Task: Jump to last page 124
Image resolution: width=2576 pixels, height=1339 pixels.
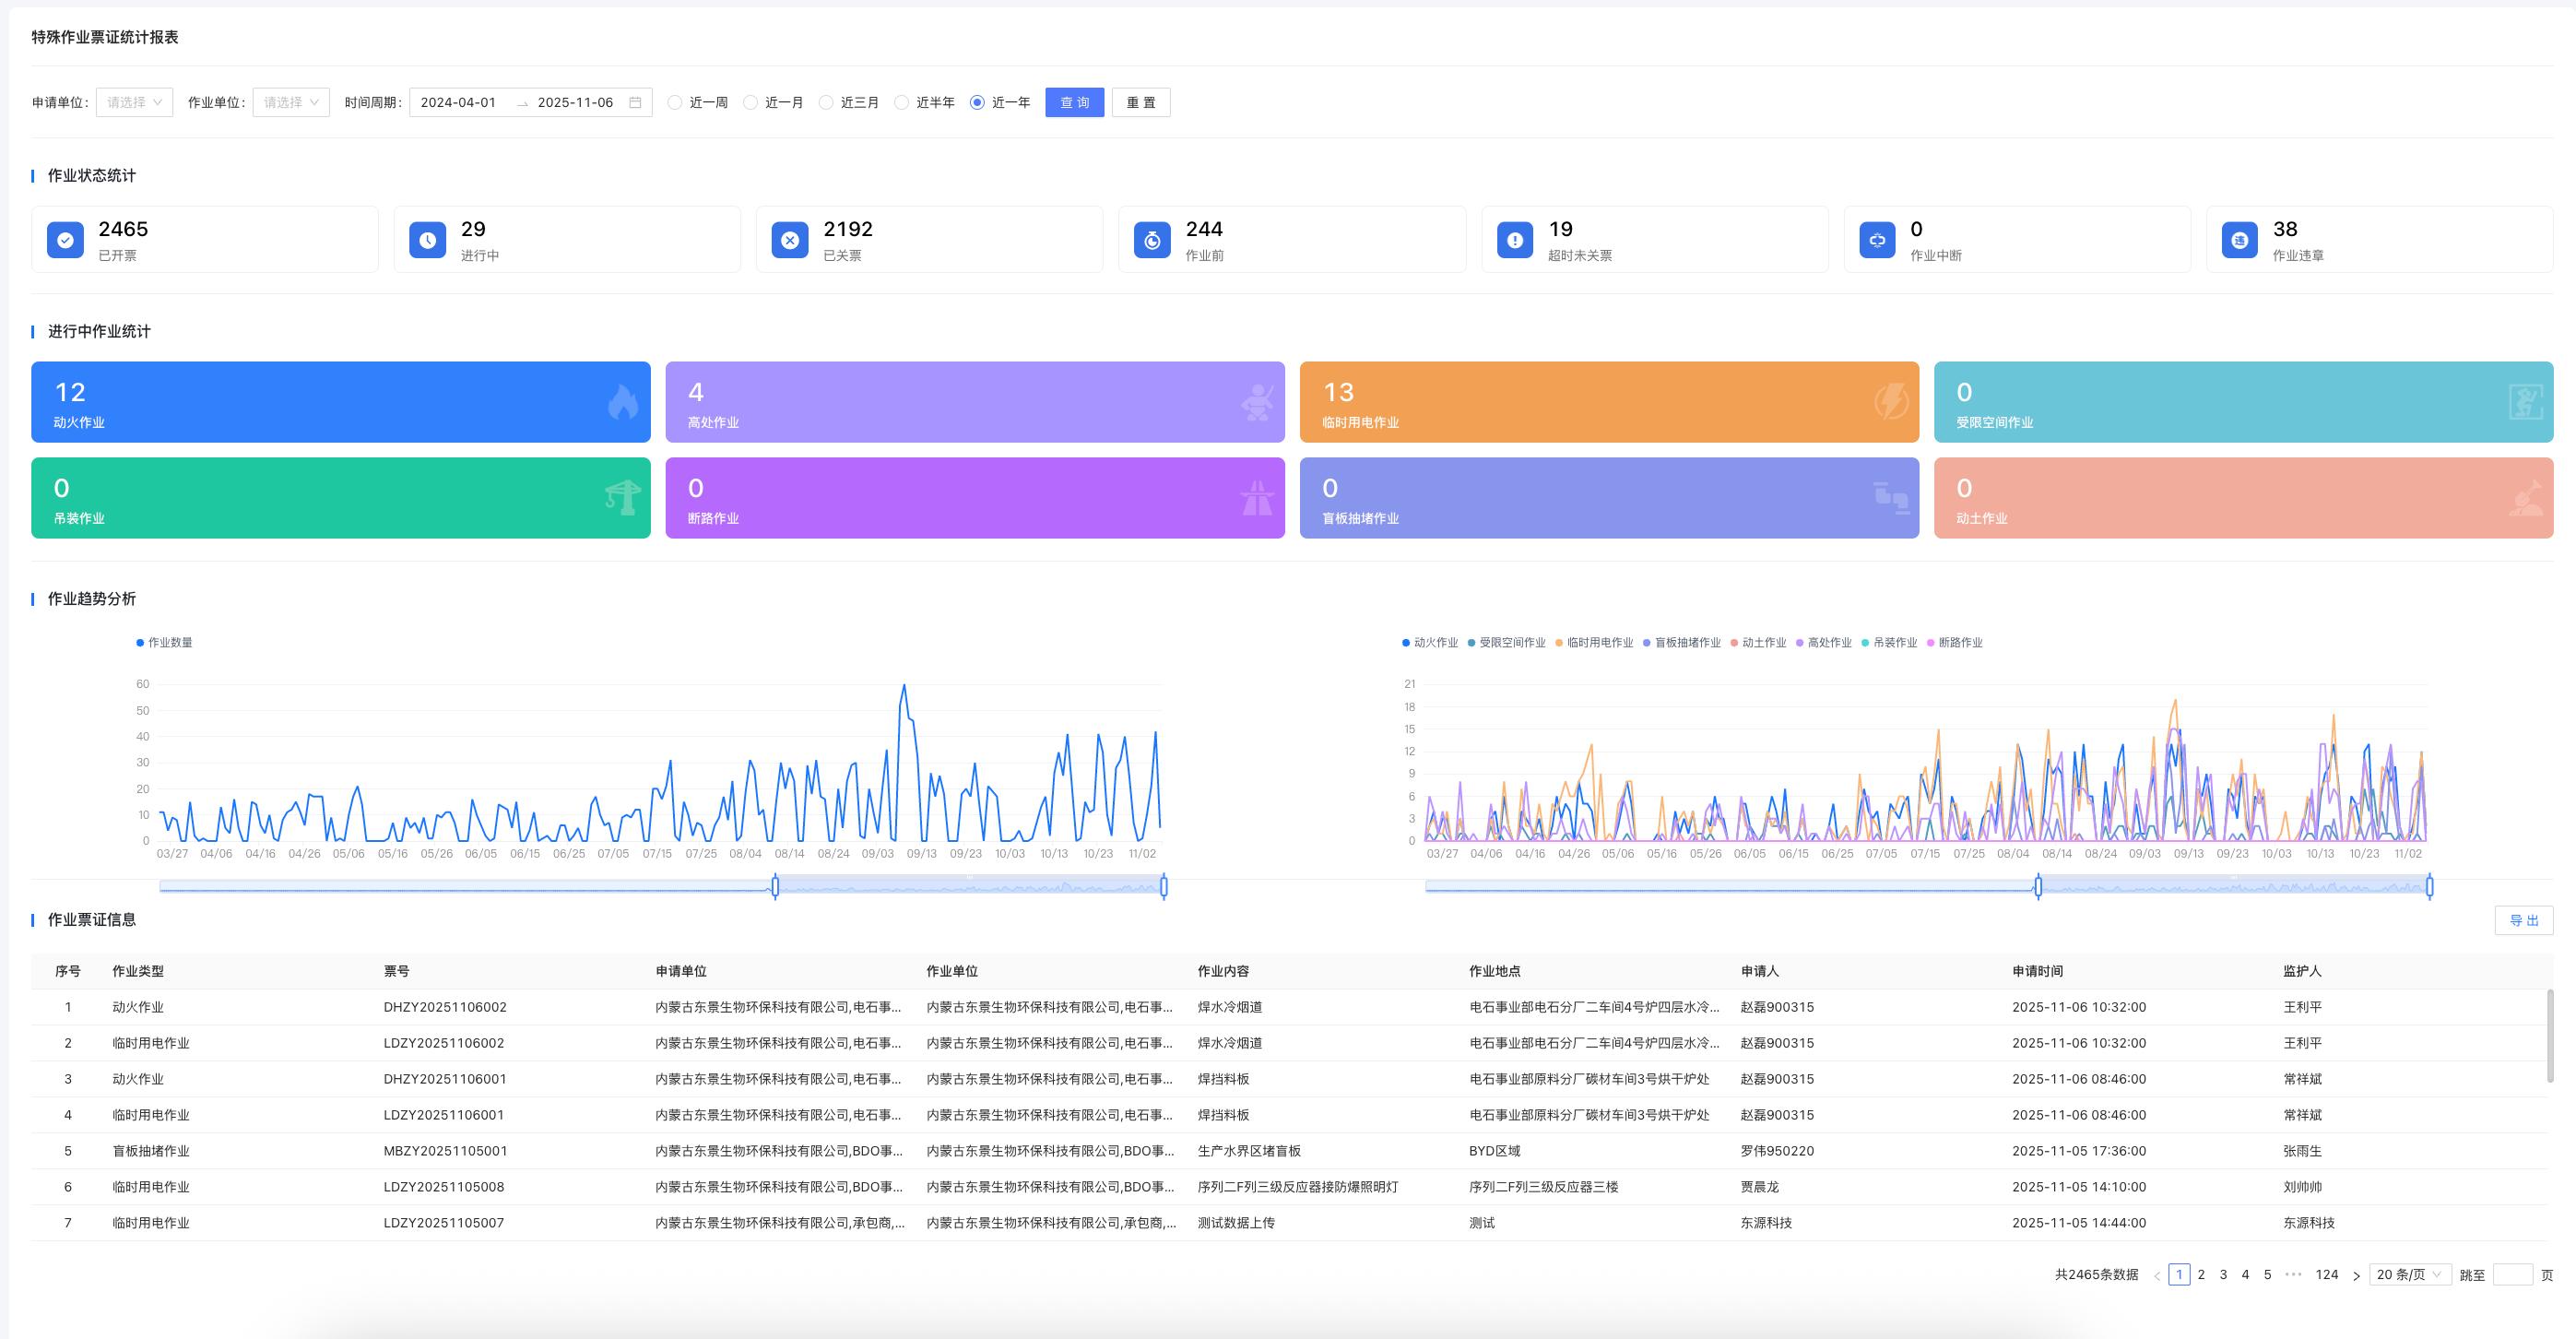Action: click(x=2326, y=1274)
